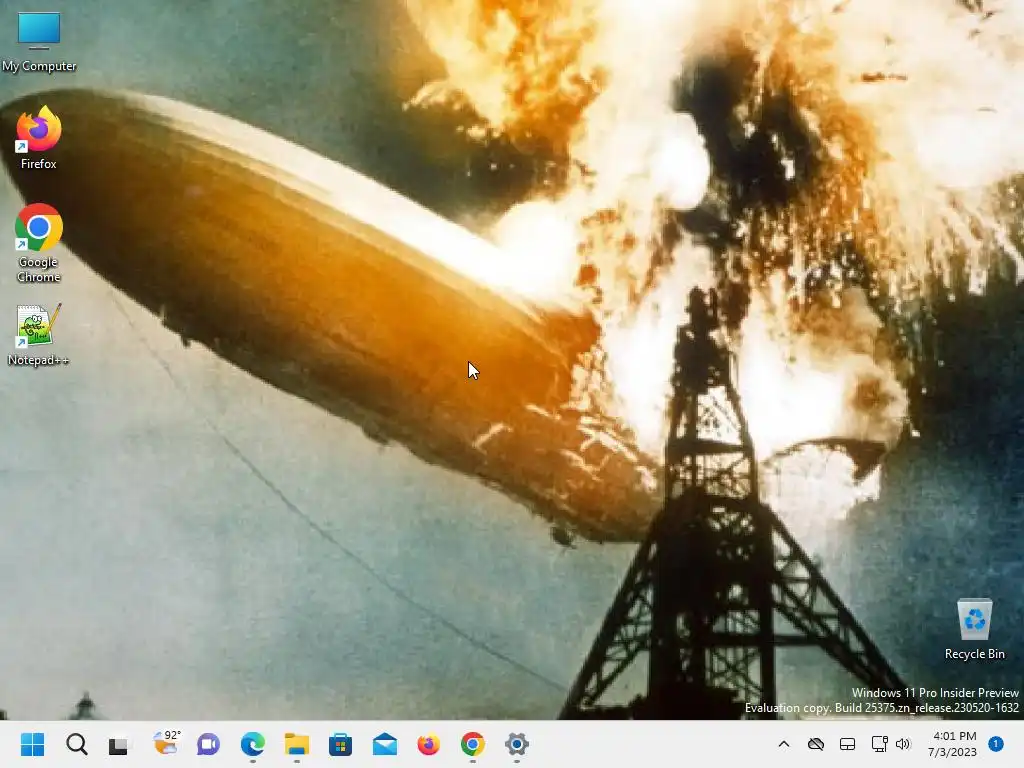Select the Notepad++ desktop shortcut
This screenshot has width=1024, height=768.
pos(39,334)
